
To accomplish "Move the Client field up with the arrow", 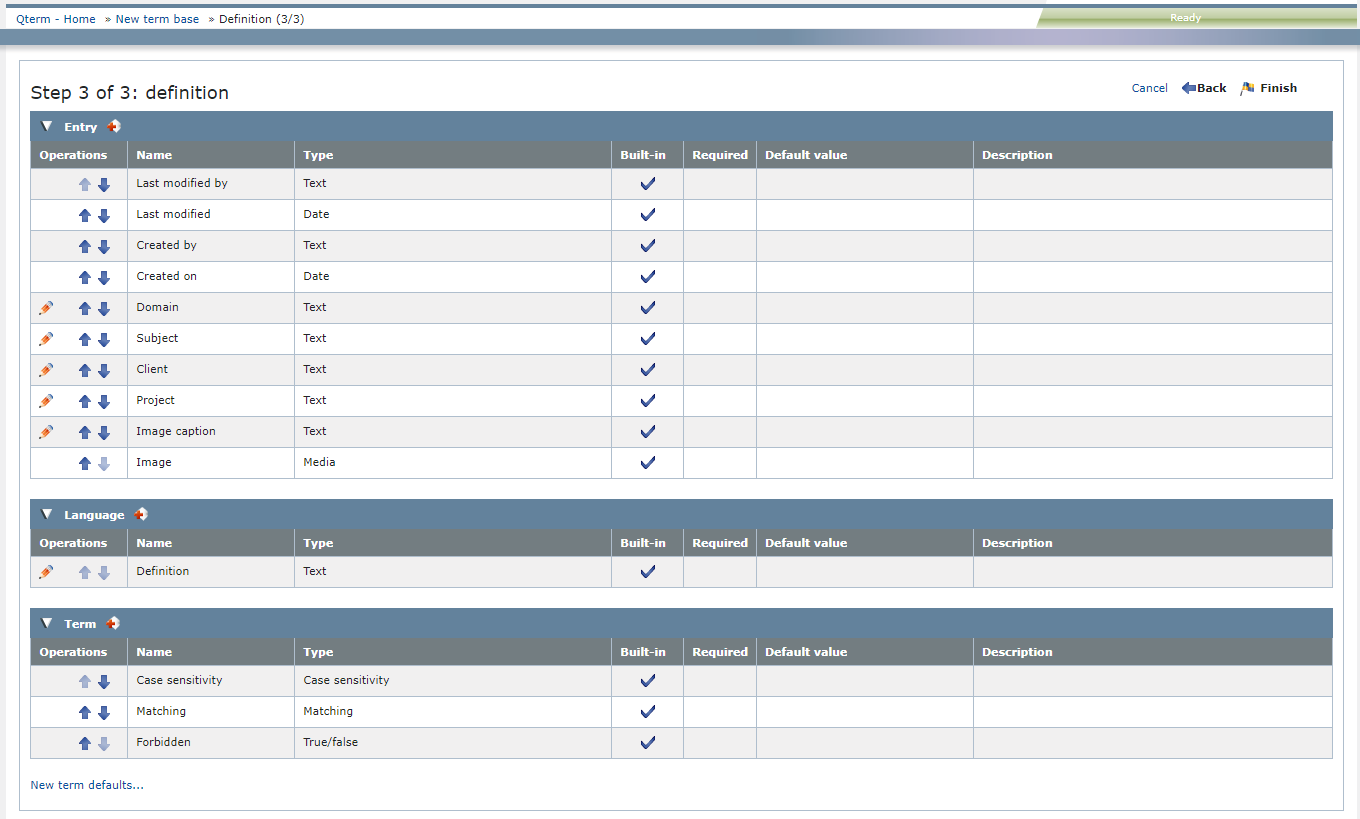I will [x=85, y=370].
